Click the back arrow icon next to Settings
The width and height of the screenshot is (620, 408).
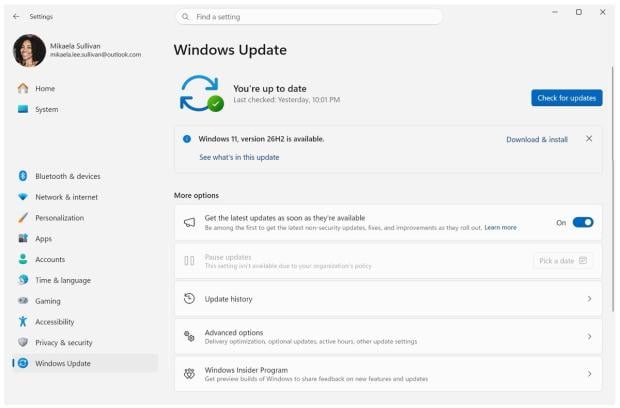point(16,17)
